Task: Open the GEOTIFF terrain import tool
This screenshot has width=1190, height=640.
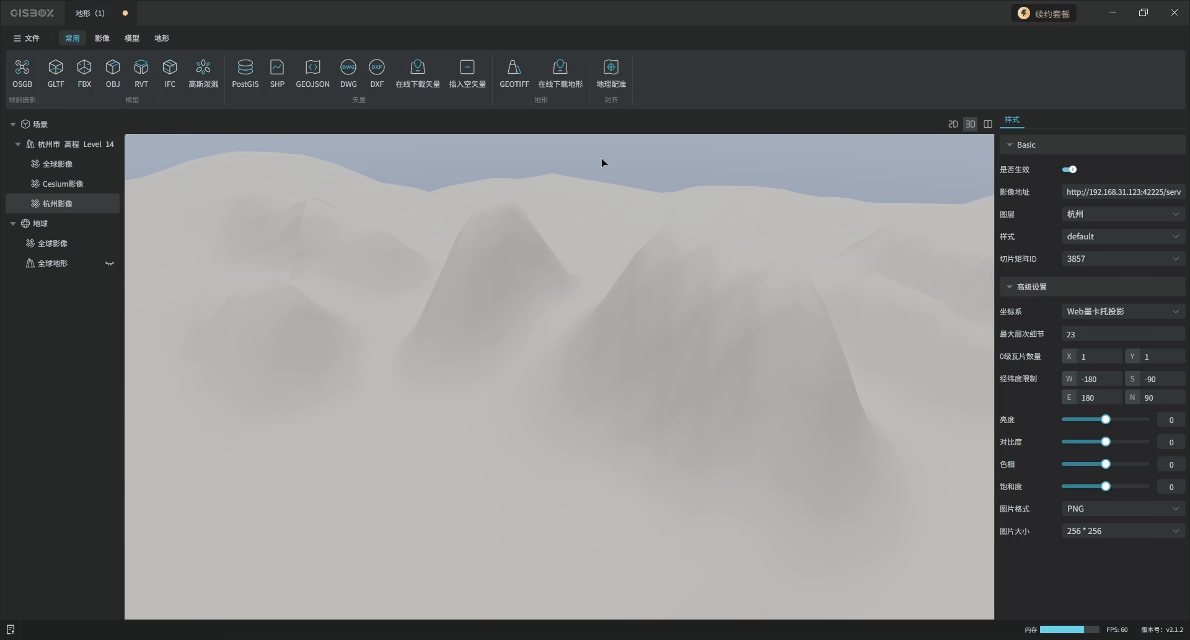Action: point(514,68)
